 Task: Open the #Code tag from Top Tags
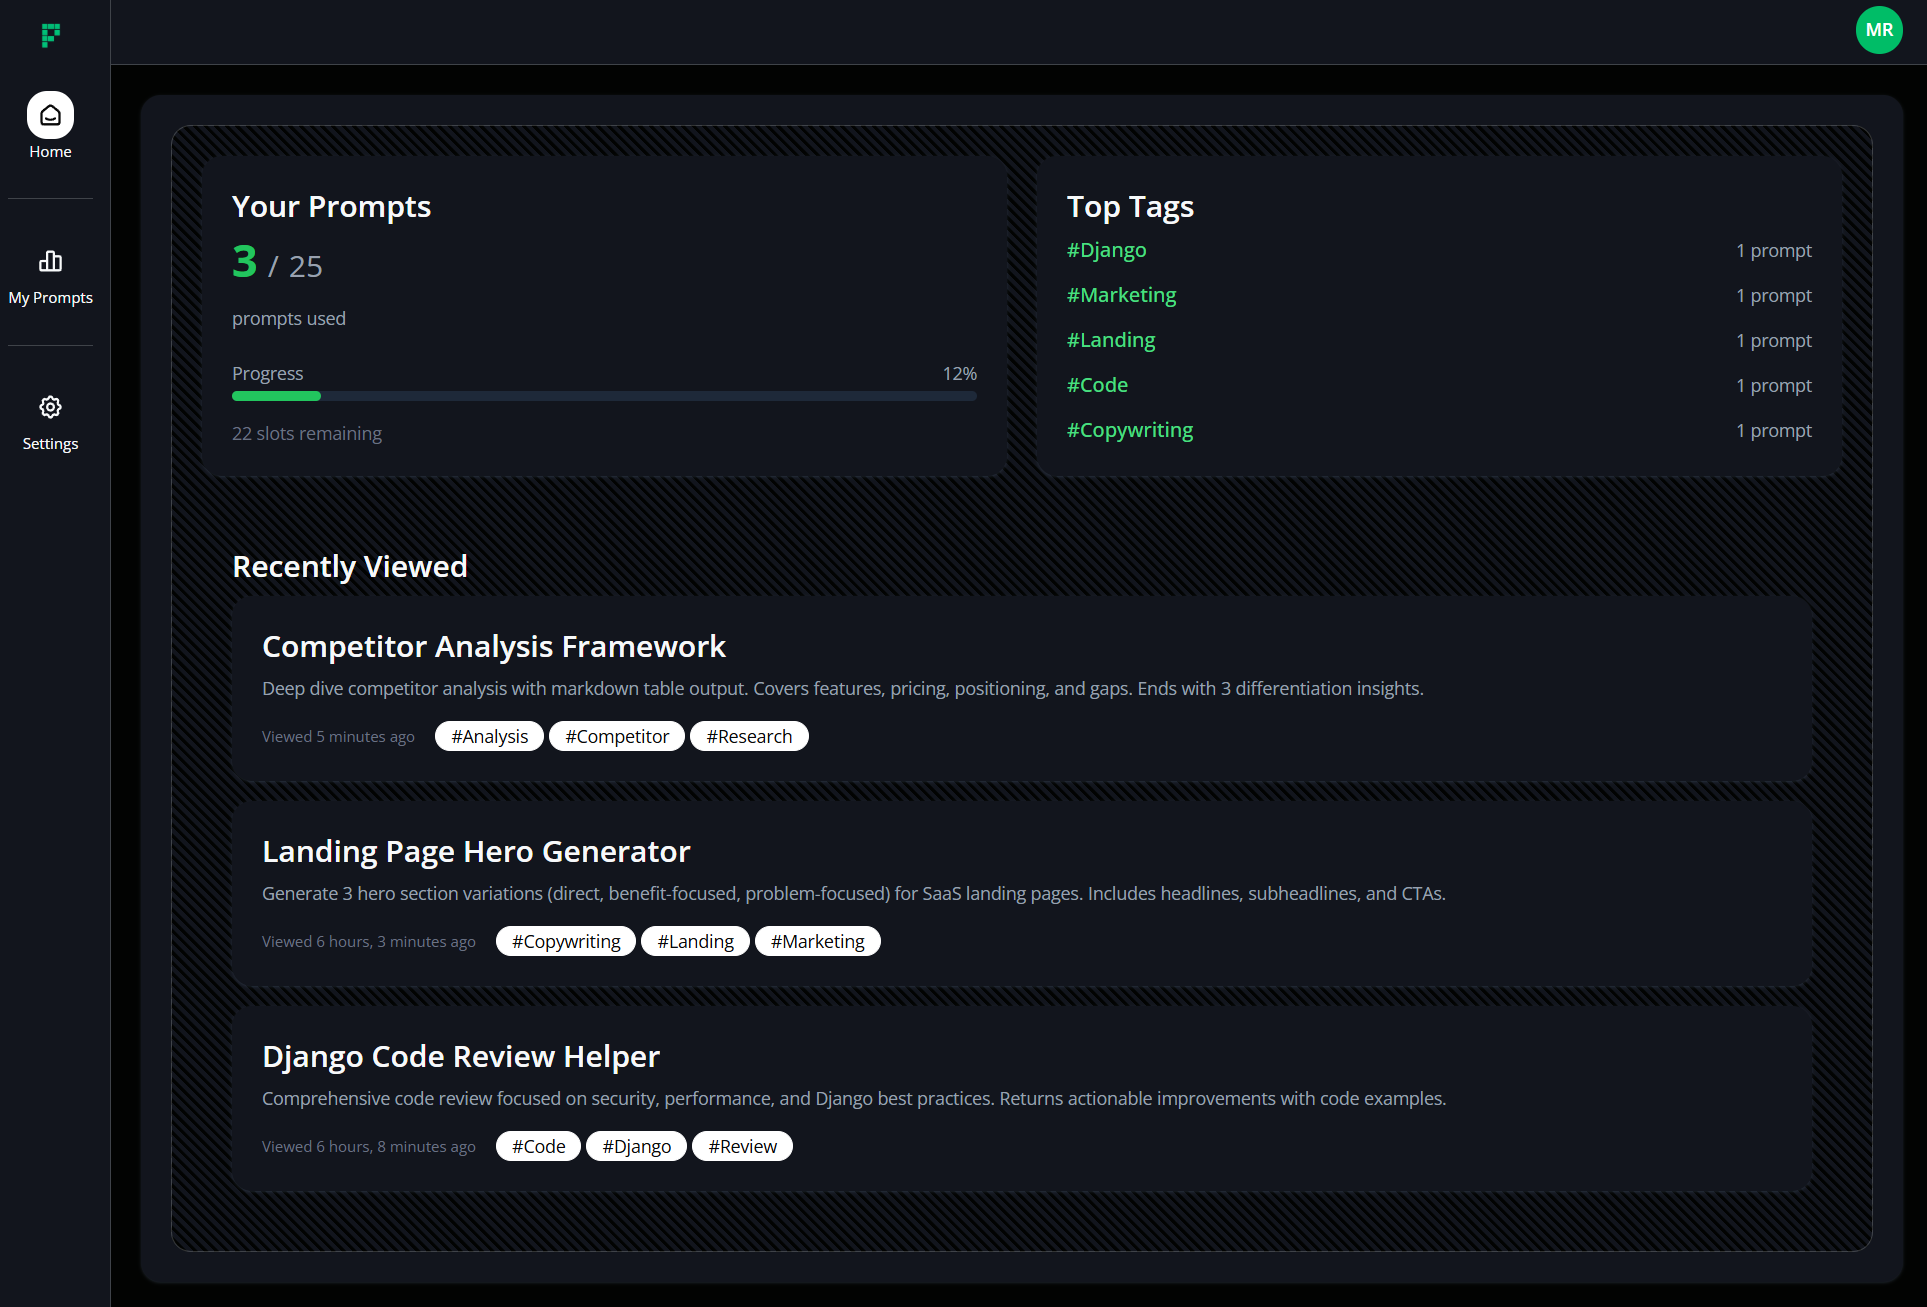tap(1097, 385)
